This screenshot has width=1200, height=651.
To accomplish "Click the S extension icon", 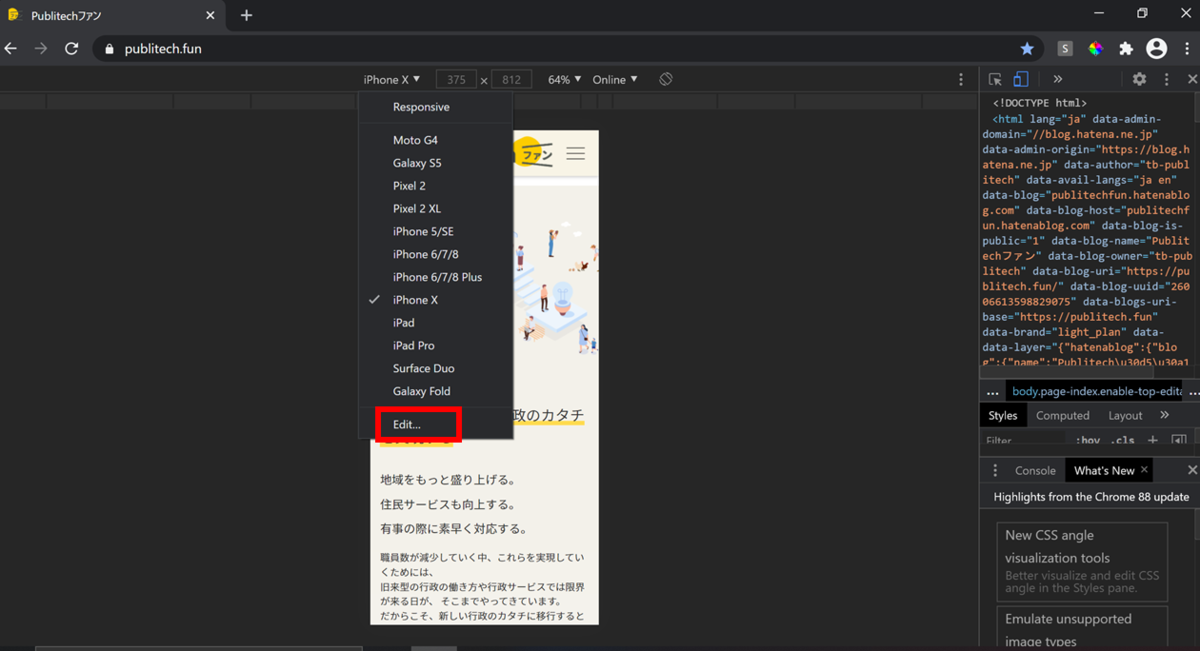I will [x=1065, y=48].
